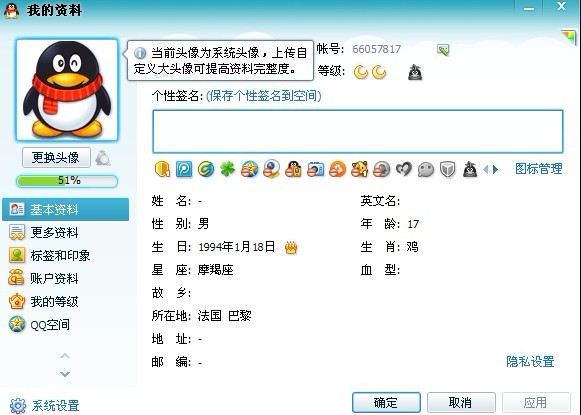Click the edit icon beside account number
Viewport: 581px width, 415px height.
coord(443,50)
